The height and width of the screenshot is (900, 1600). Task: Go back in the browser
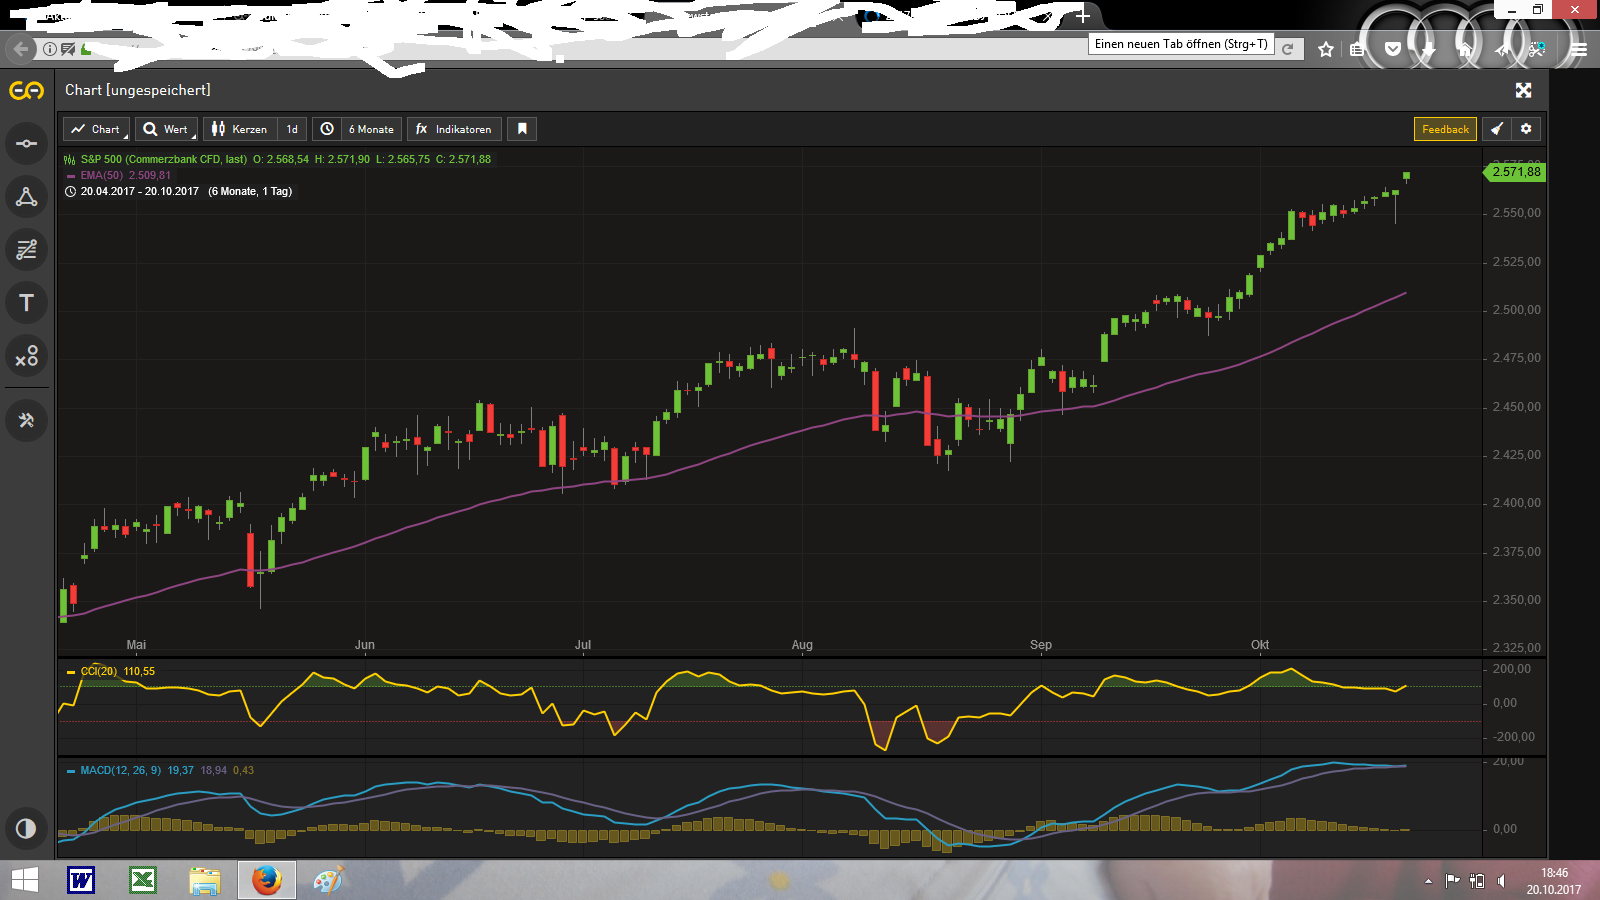coord(20,48)
